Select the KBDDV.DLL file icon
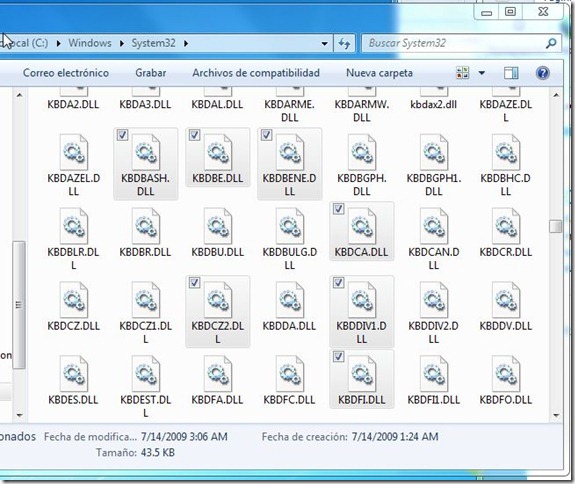 (506, 300)
